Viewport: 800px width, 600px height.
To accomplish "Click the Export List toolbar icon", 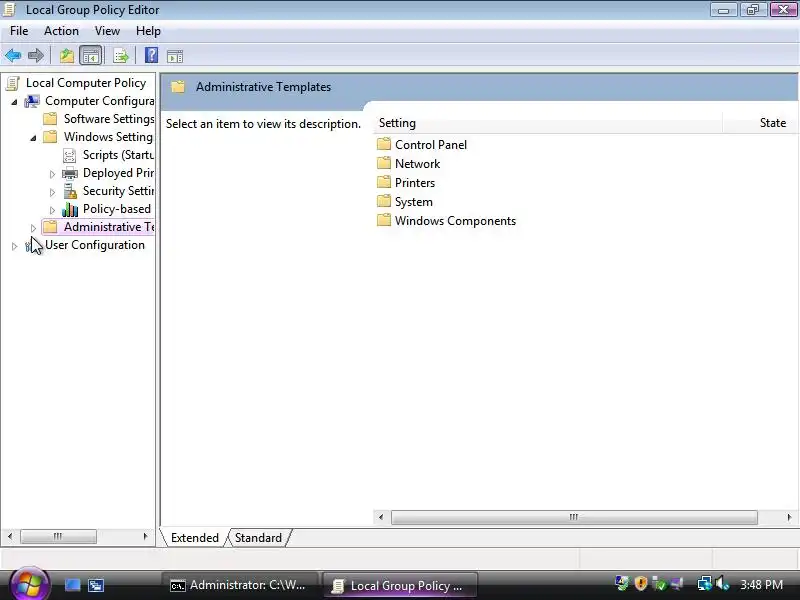I will [121, 56].
